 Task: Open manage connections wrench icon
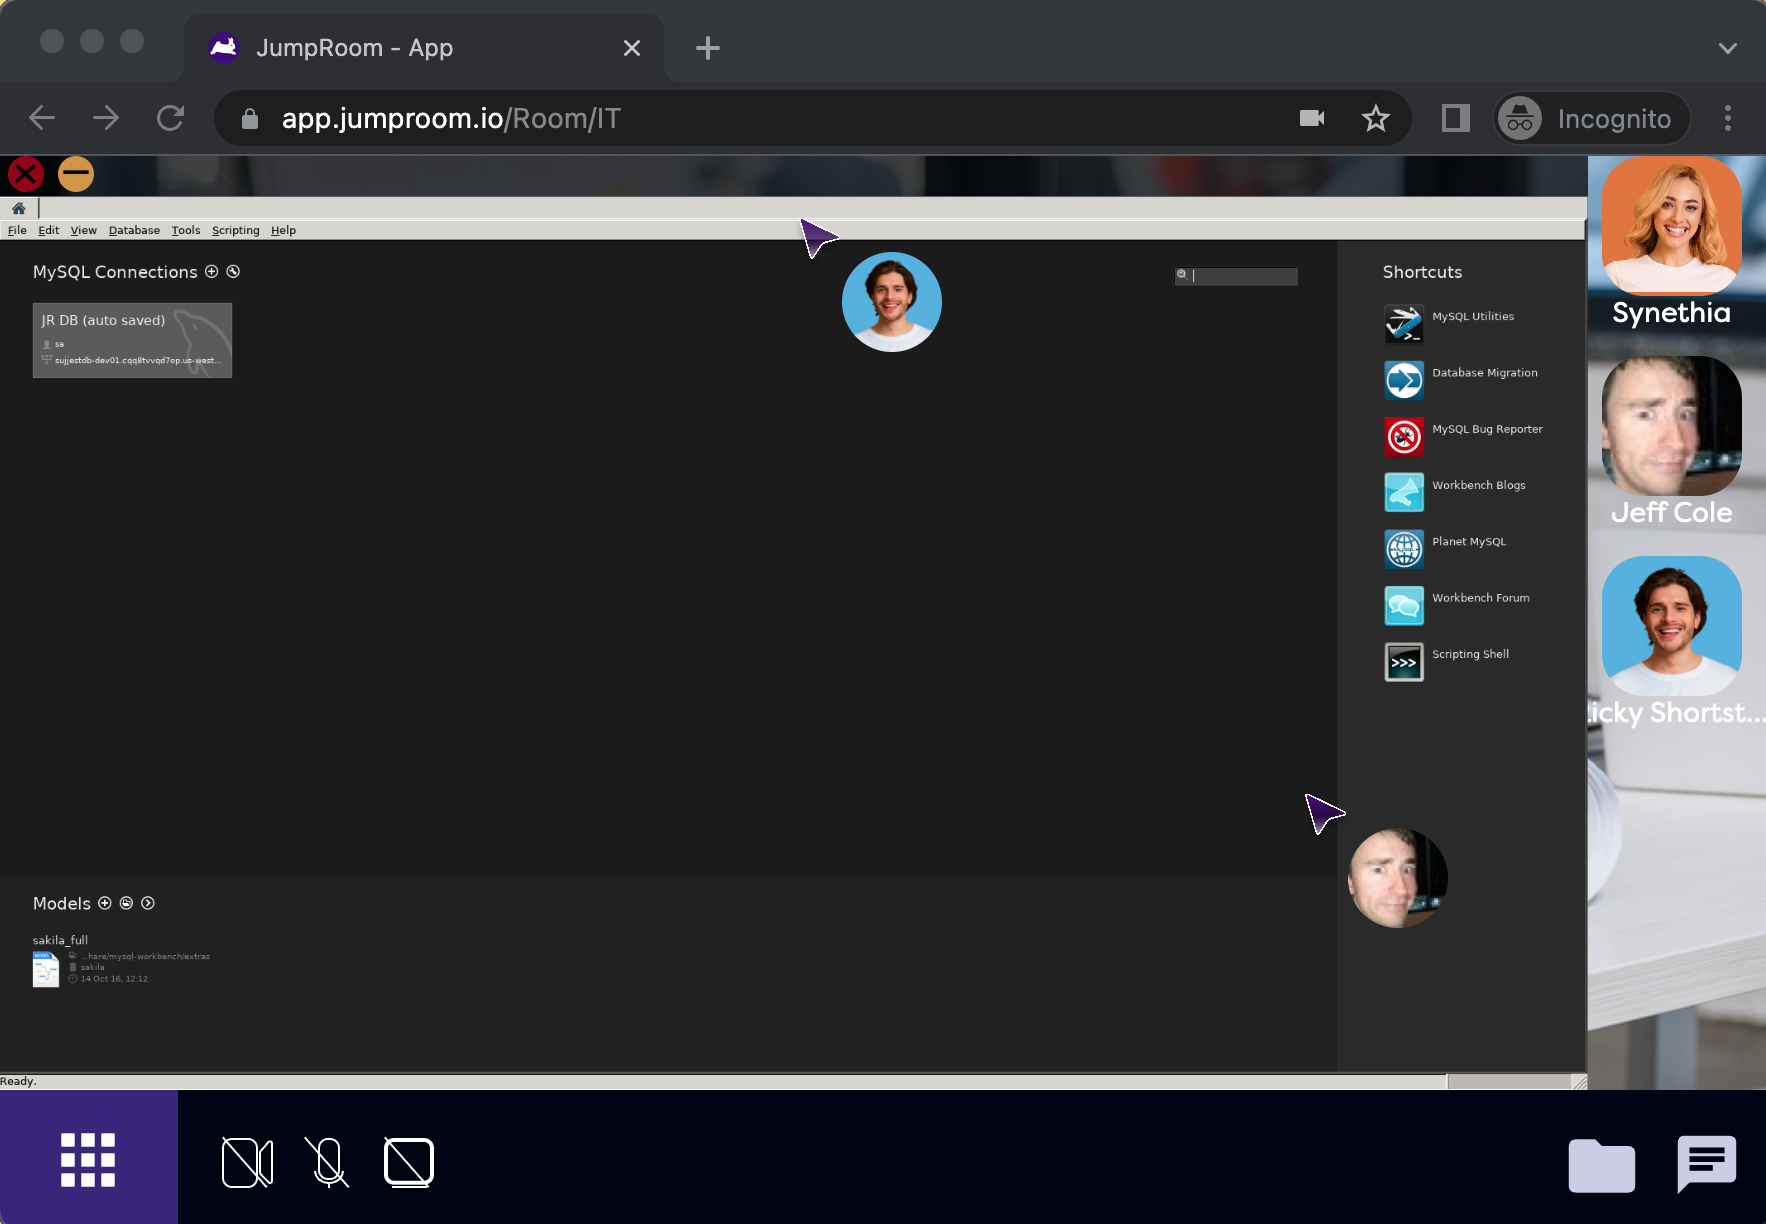[x=233, y=272]
